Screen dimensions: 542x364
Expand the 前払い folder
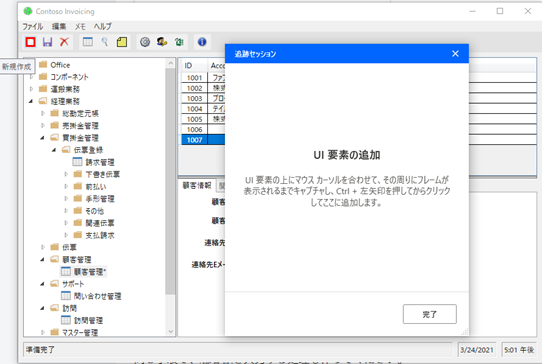point(66,187)
